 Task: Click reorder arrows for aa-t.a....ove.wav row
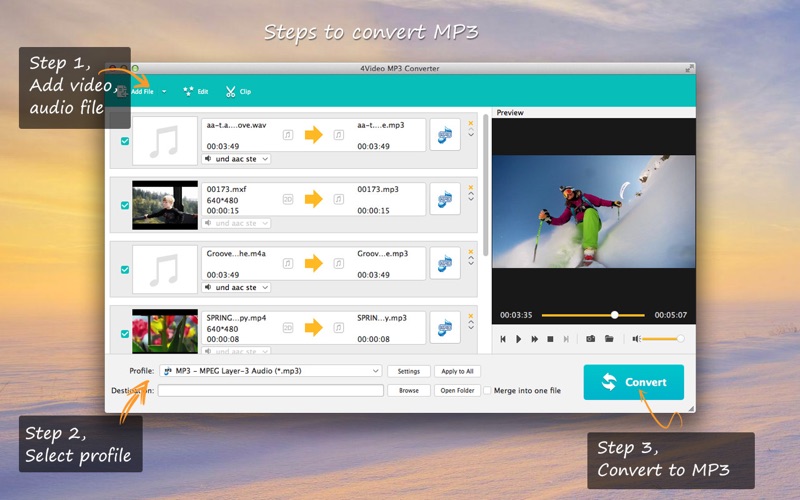471,132
